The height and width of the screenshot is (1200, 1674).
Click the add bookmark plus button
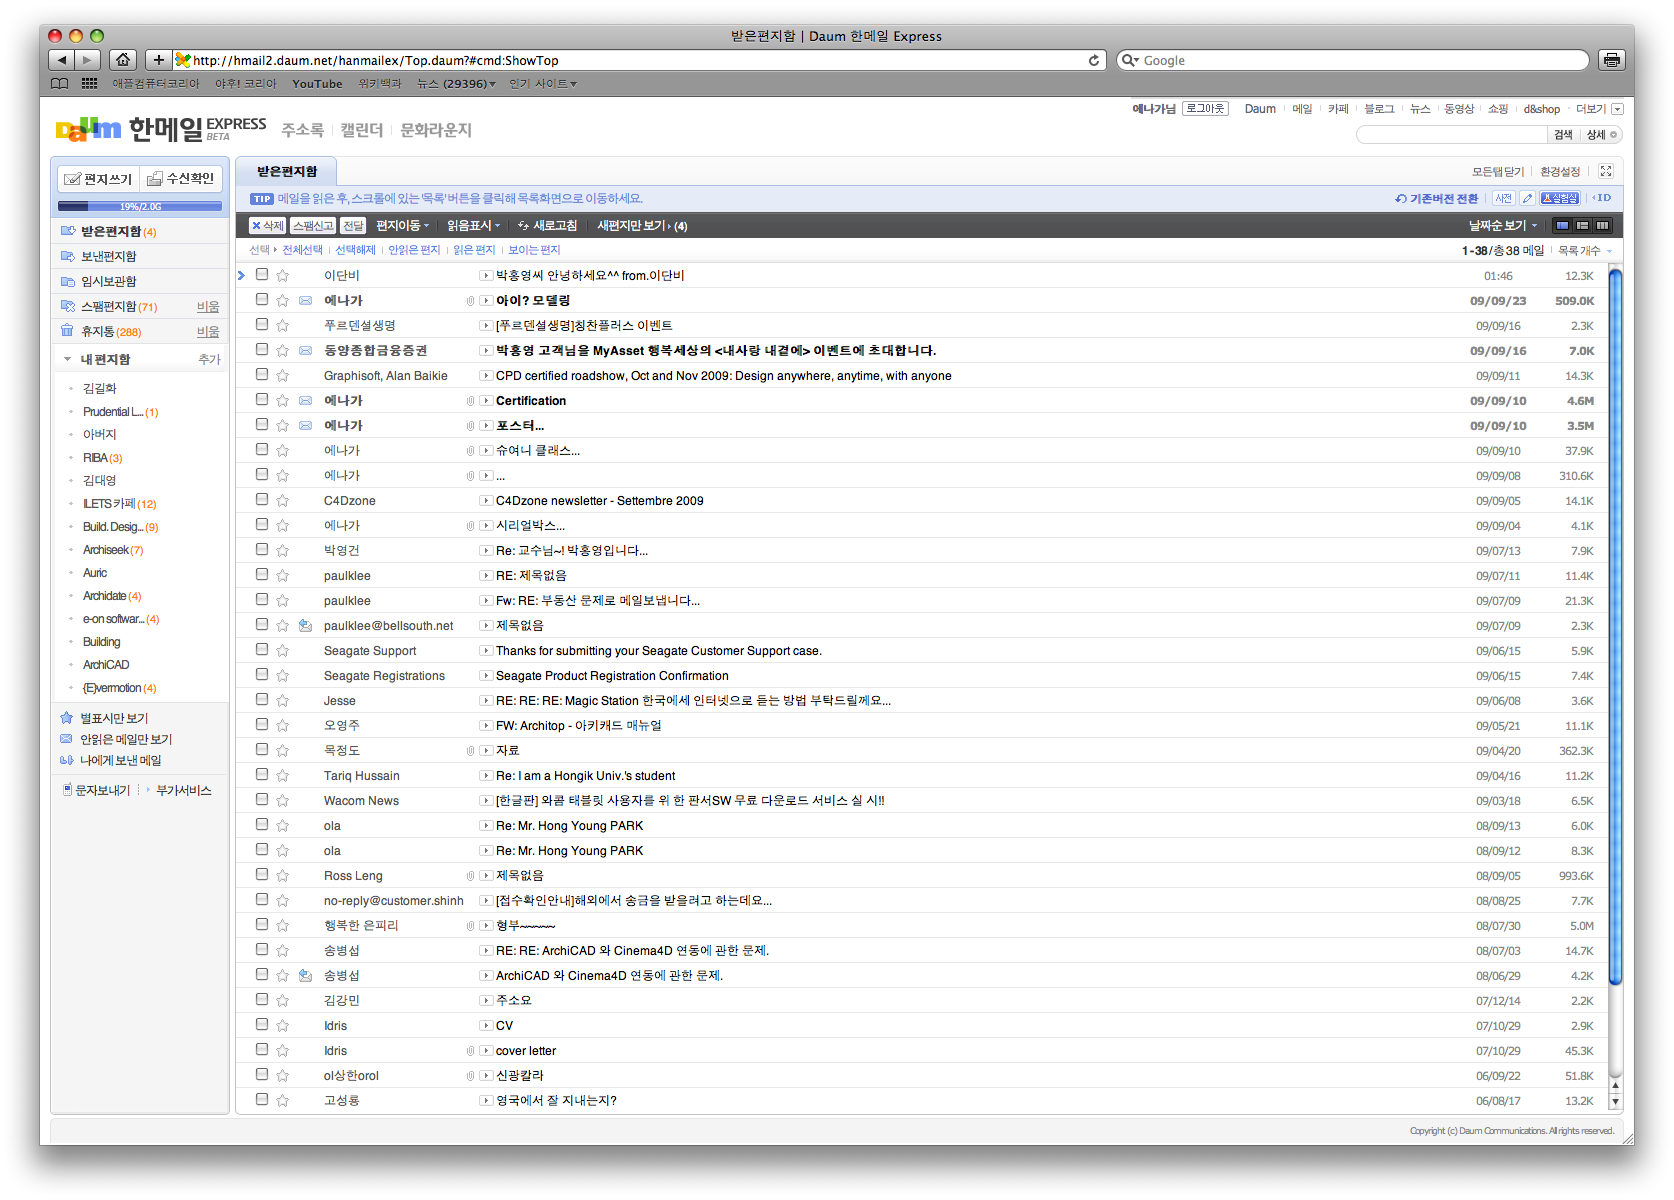(158, 60)
